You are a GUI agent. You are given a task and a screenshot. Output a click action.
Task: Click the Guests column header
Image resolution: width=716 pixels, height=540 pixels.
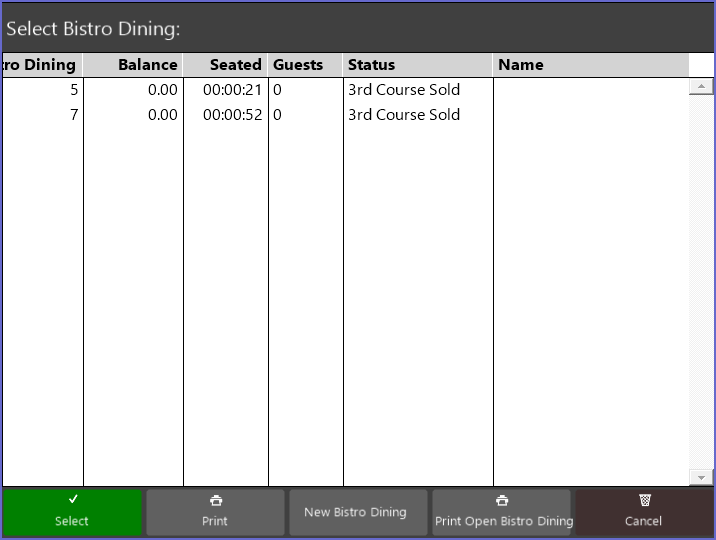click(305, 65)
